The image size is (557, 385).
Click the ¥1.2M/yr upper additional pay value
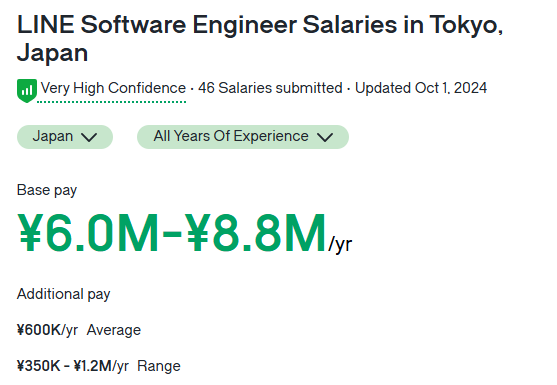coord(101,366)
